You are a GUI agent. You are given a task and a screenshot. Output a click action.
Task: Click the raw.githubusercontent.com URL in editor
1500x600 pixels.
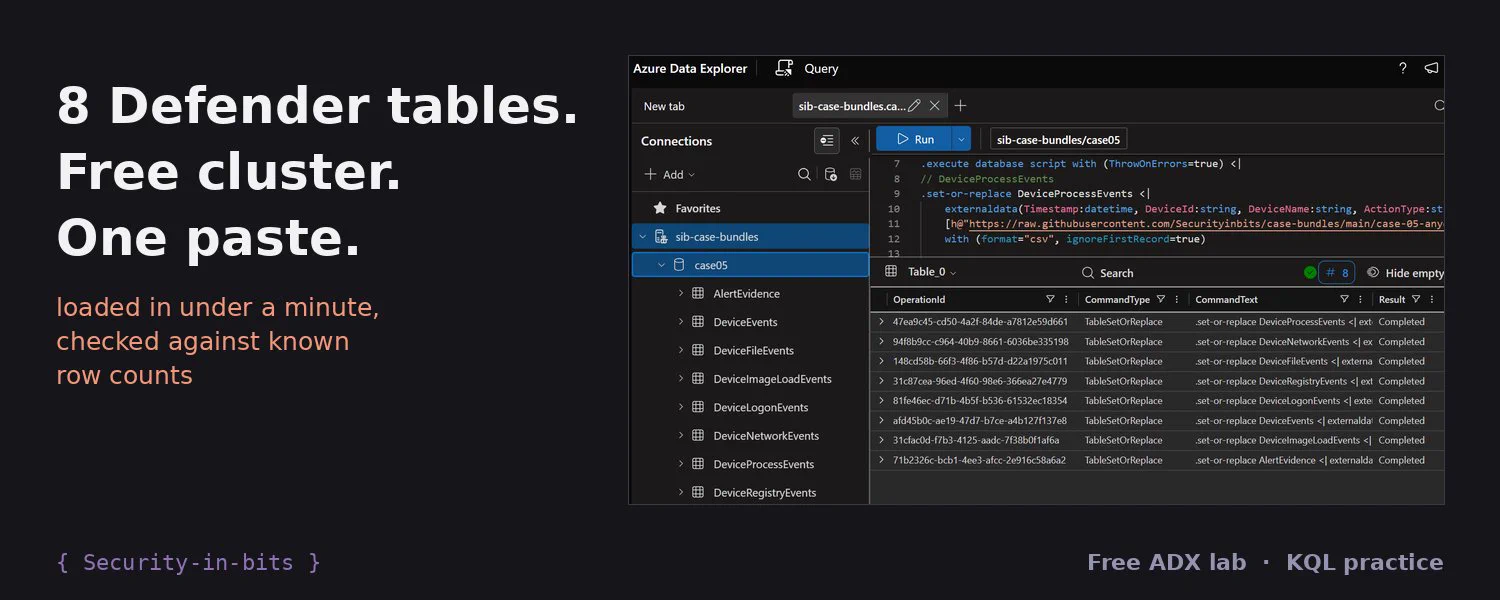tap(1206, 224)
